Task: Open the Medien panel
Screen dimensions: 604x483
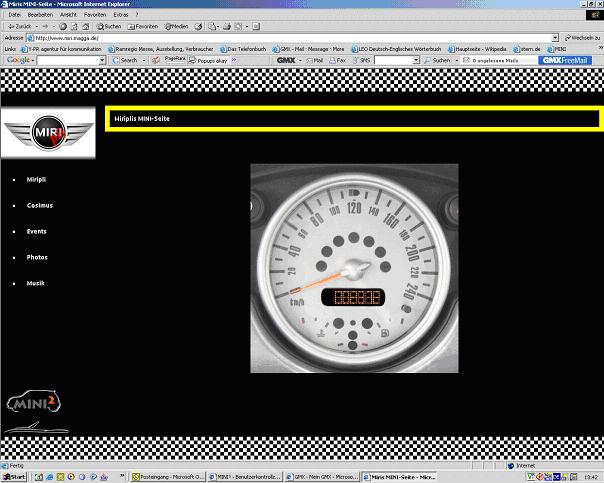Action: coord(177,26)
